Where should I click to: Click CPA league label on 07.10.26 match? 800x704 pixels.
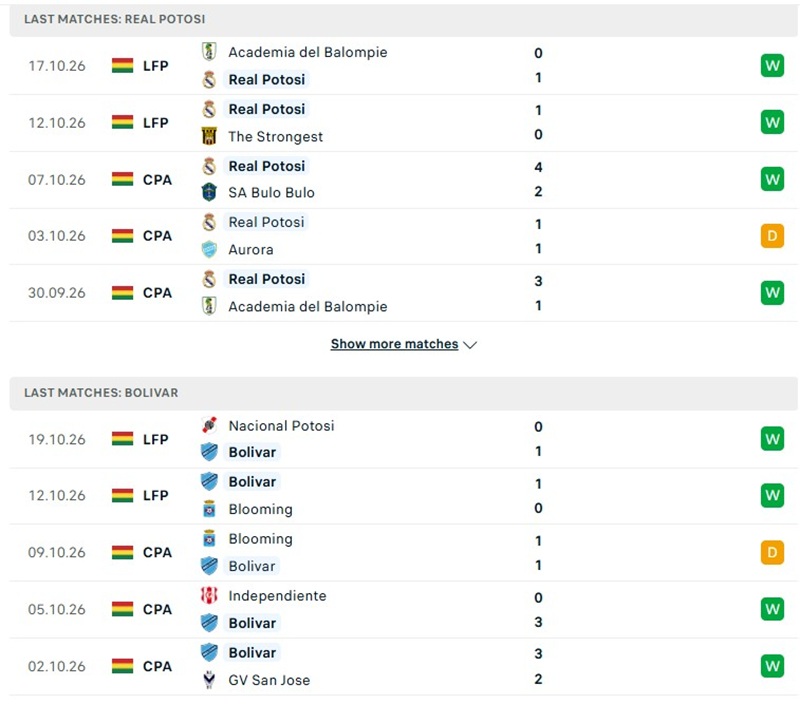click(157, 180)
